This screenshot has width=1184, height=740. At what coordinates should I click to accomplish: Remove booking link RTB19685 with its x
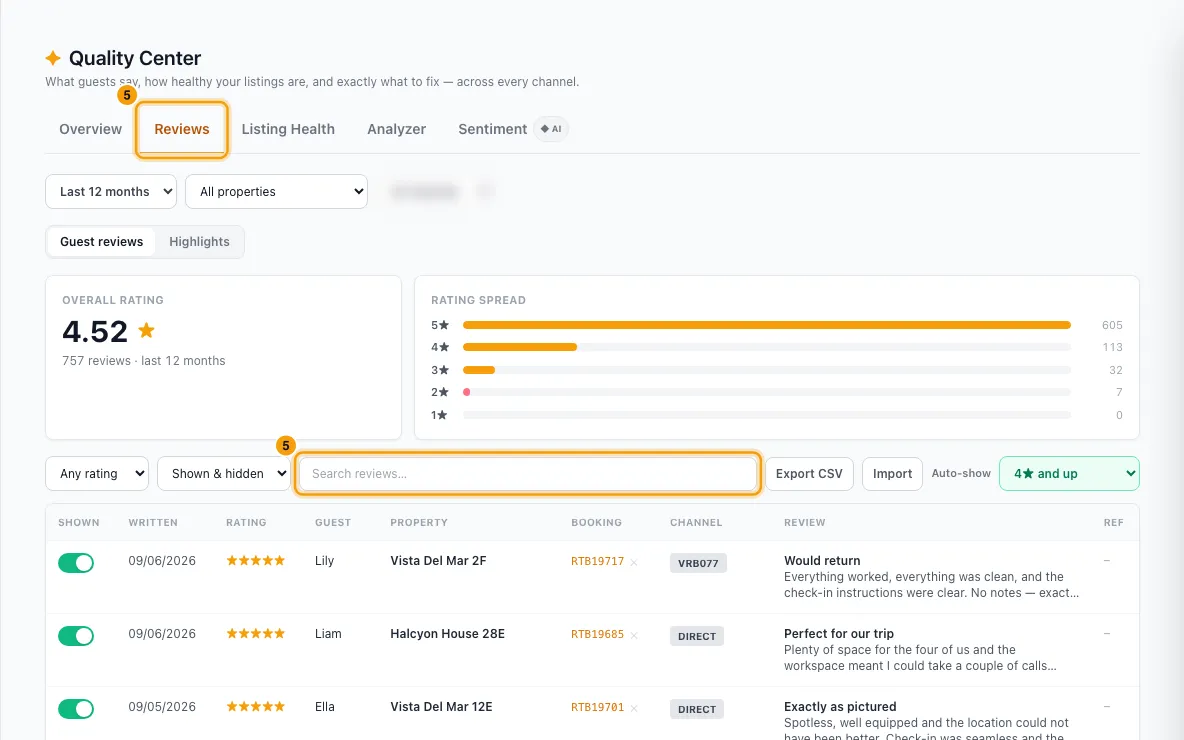634,635
